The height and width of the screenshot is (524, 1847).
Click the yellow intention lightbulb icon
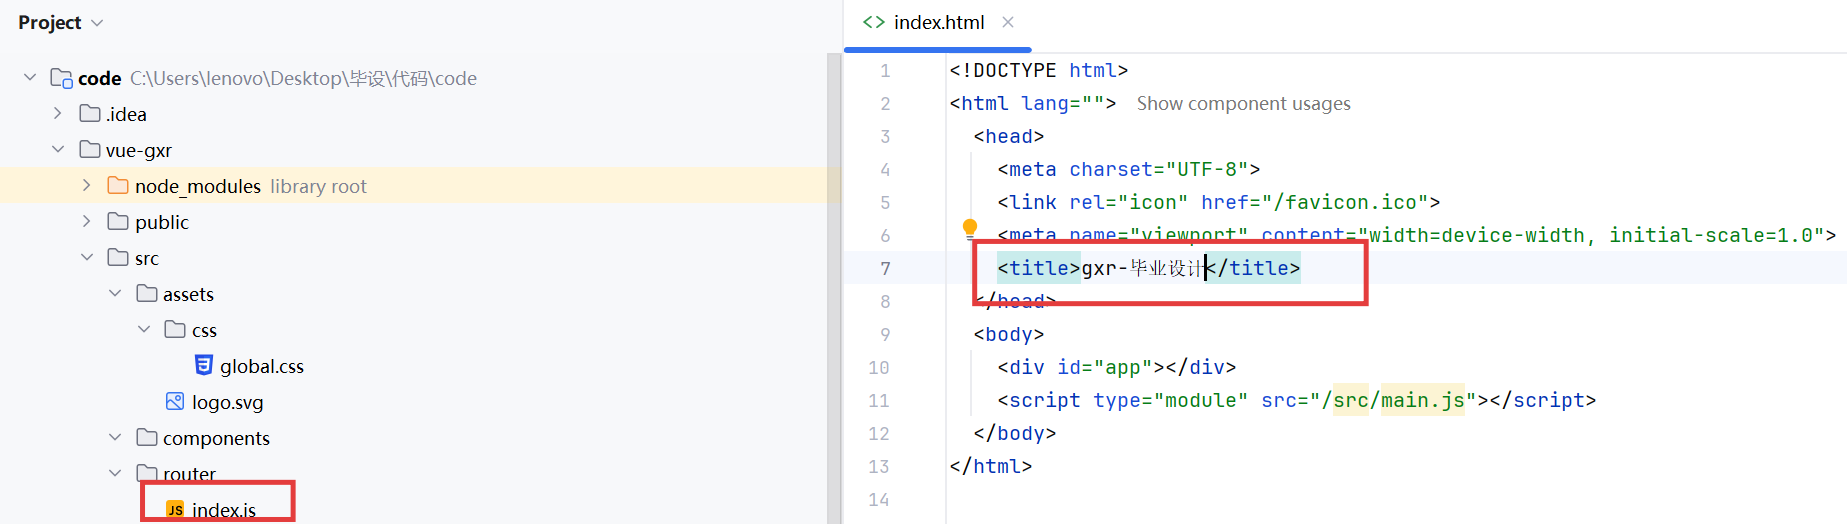[969, 229]
